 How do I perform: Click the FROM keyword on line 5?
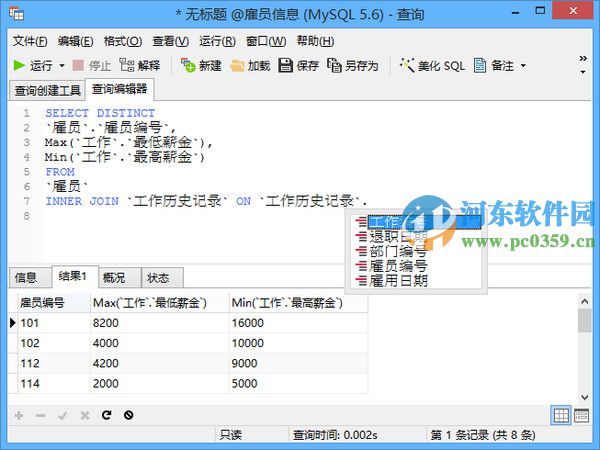click(60, 172)
